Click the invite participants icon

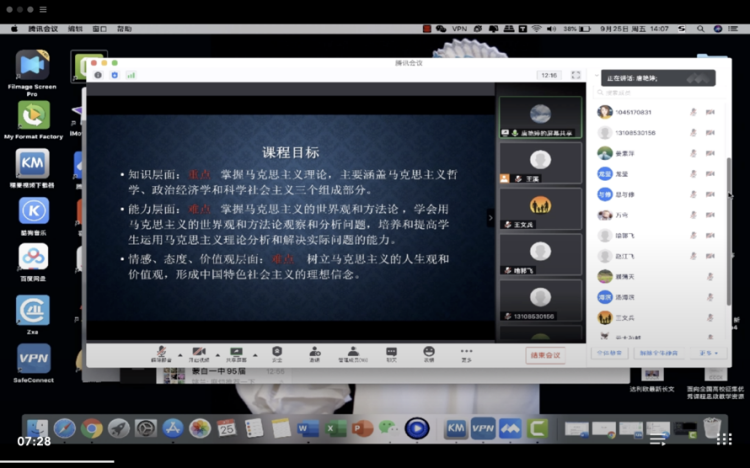pyautogui.click(x=315, y=351)
